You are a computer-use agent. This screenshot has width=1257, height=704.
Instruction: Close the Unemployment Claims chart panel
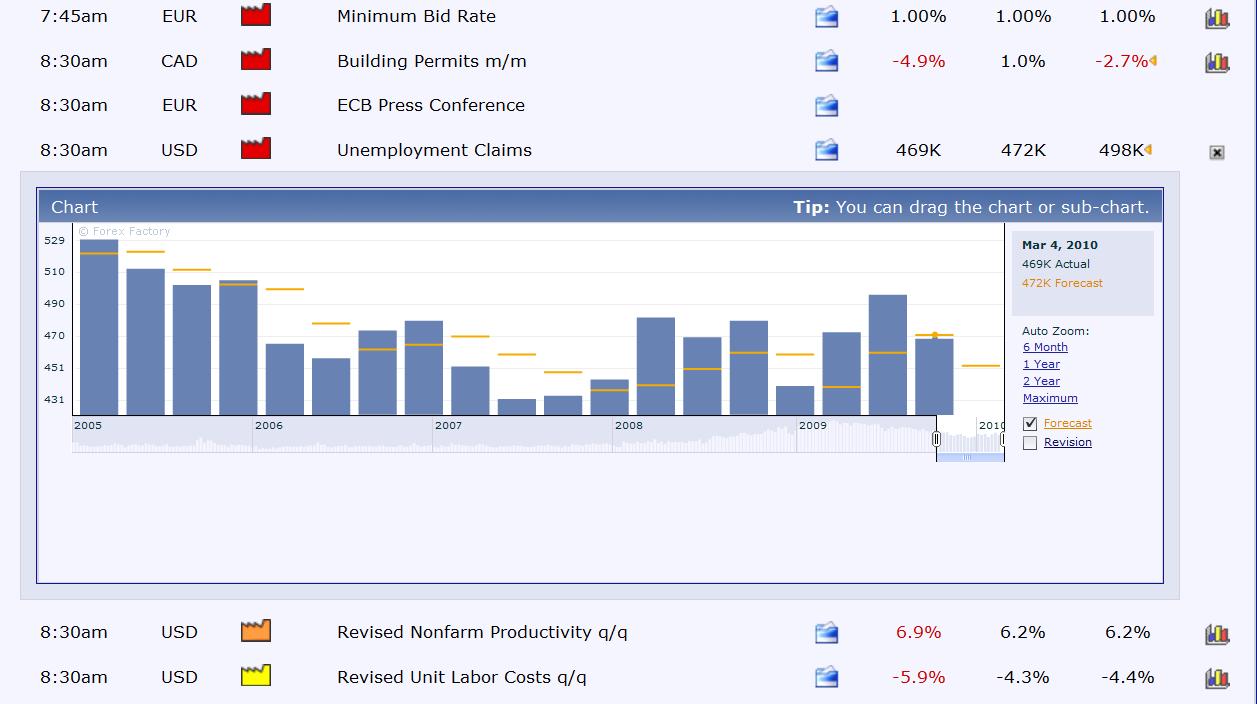pyautogui.click(x=1216, y=153)
